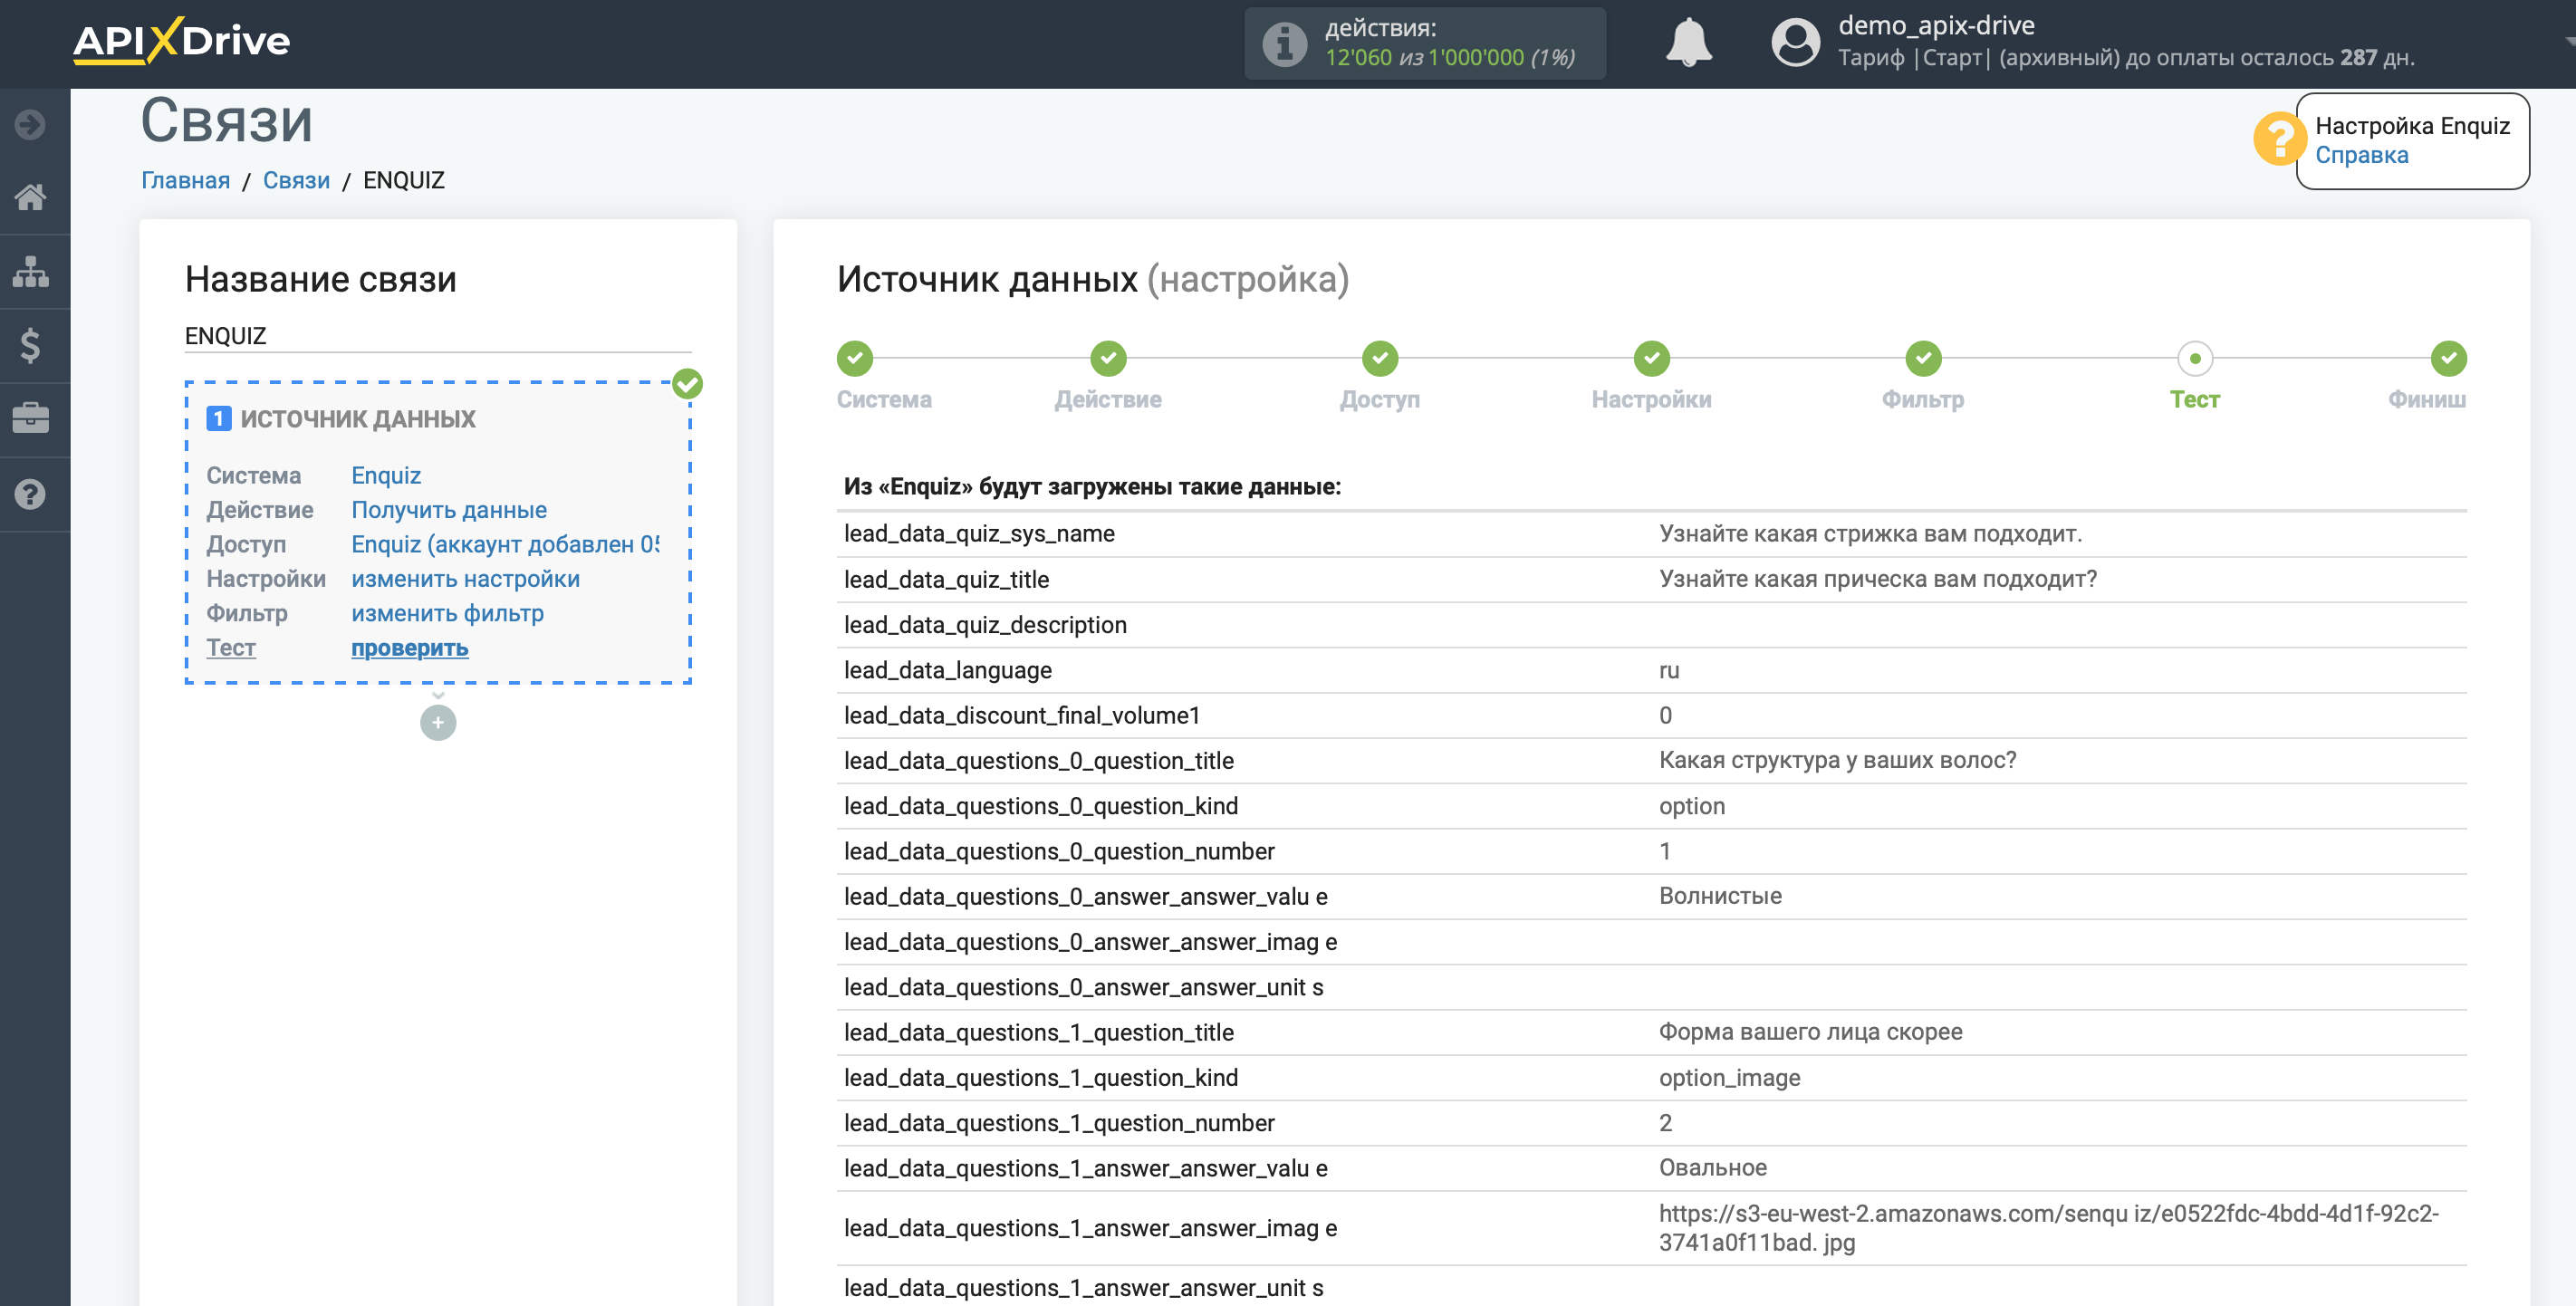Image resolution: width=2576 pixels, height=1306 pixels.
Task: Click lead_data_questions_0_question_title field name
Action: coord(1038,760)
